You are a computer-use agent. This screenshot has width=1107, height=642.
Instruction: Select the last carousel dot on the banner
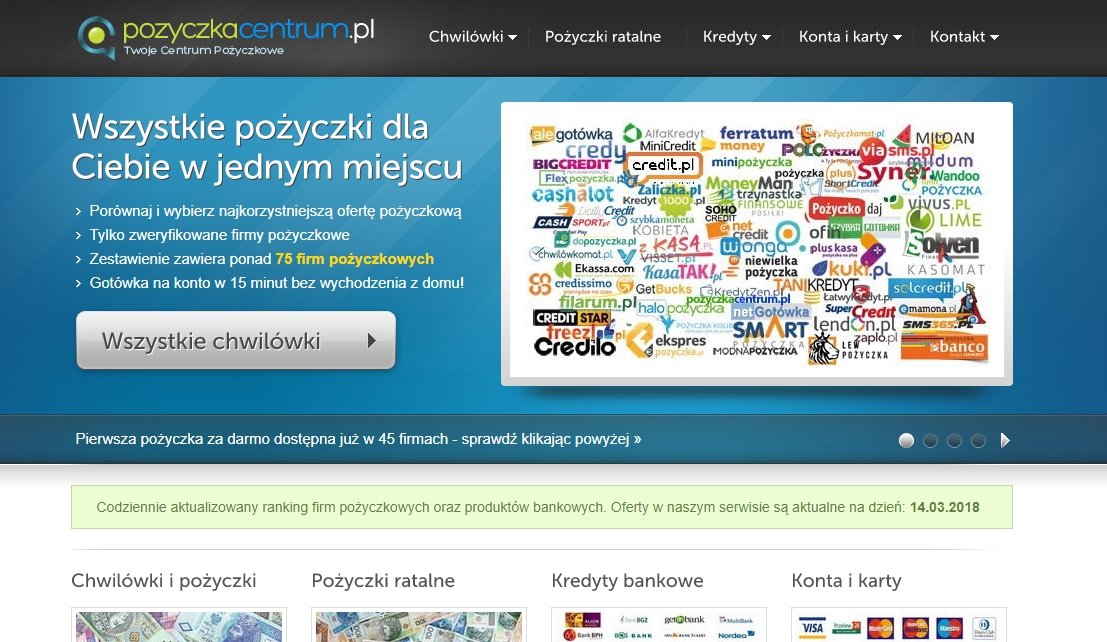coord(978,440)
